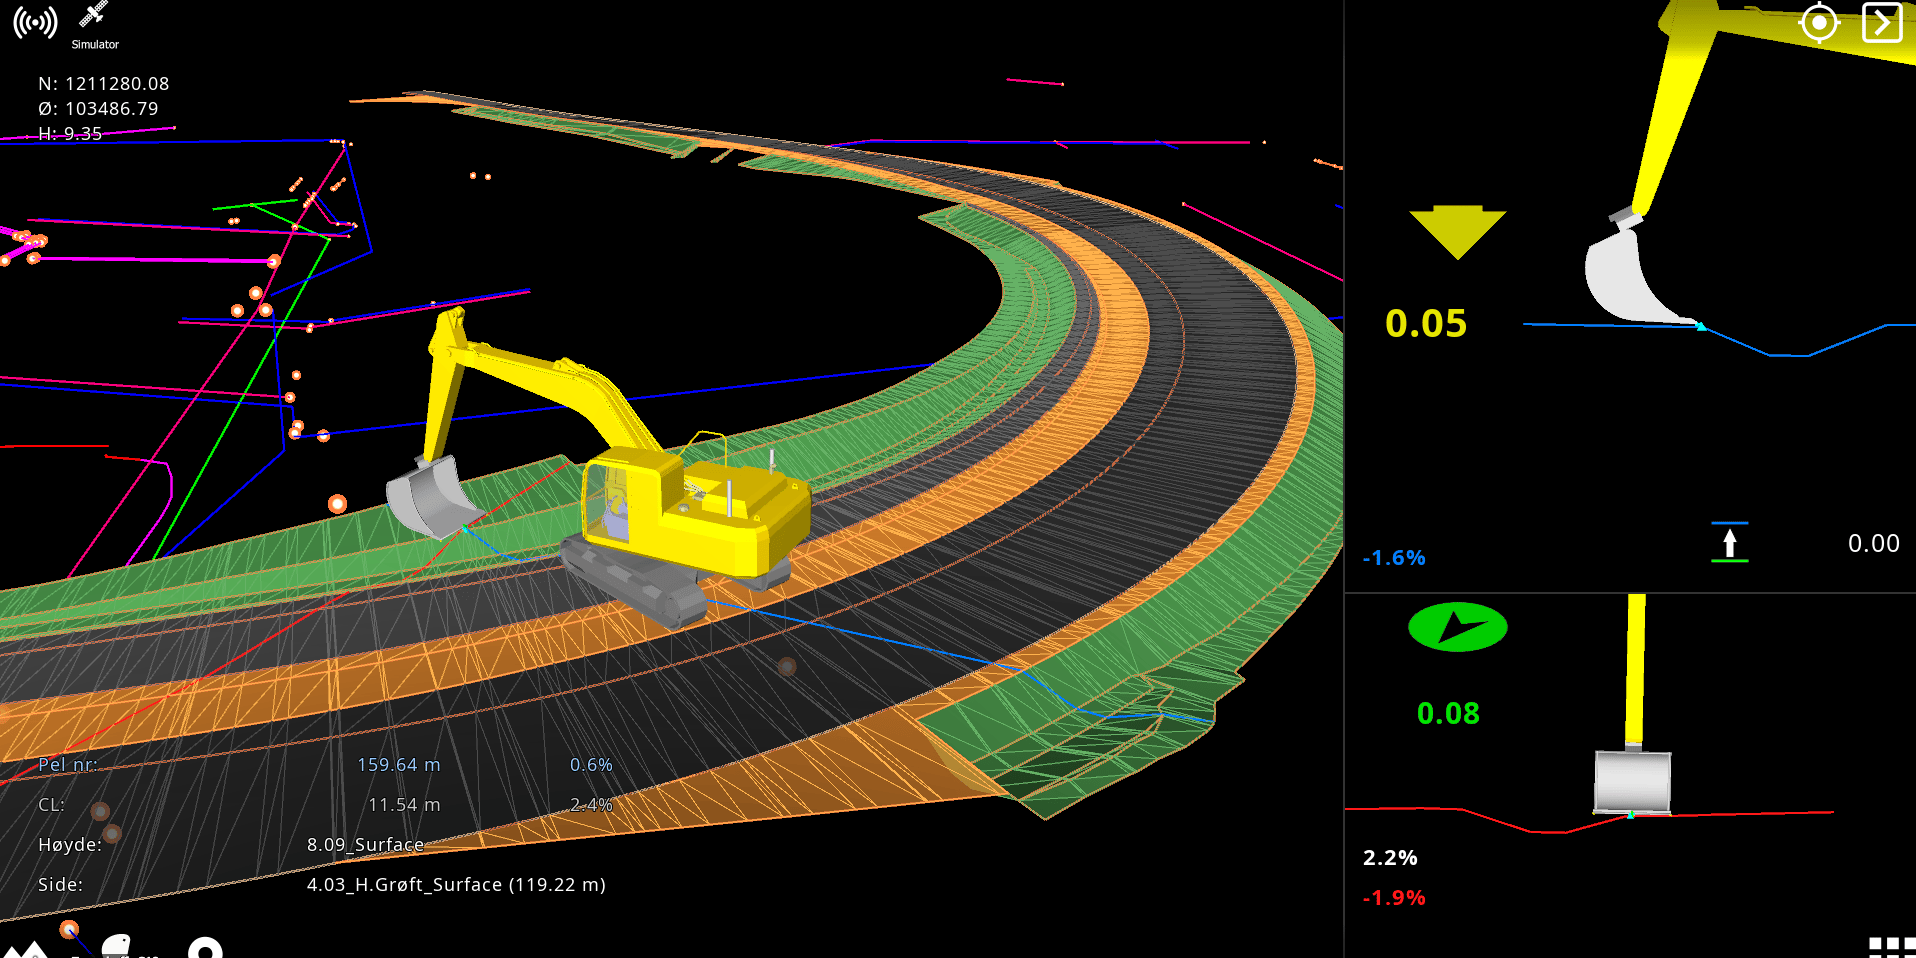The image size is (1916, 958).
Task: Click the Side: label
Action: pyautogui.click(x=60, y=885)
